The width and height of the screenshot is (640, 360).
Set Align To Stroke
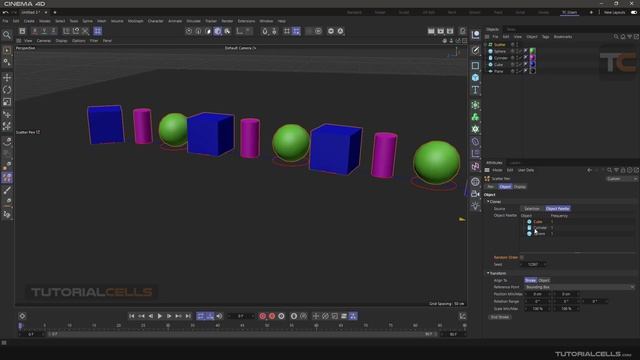(x=531, y=280)
